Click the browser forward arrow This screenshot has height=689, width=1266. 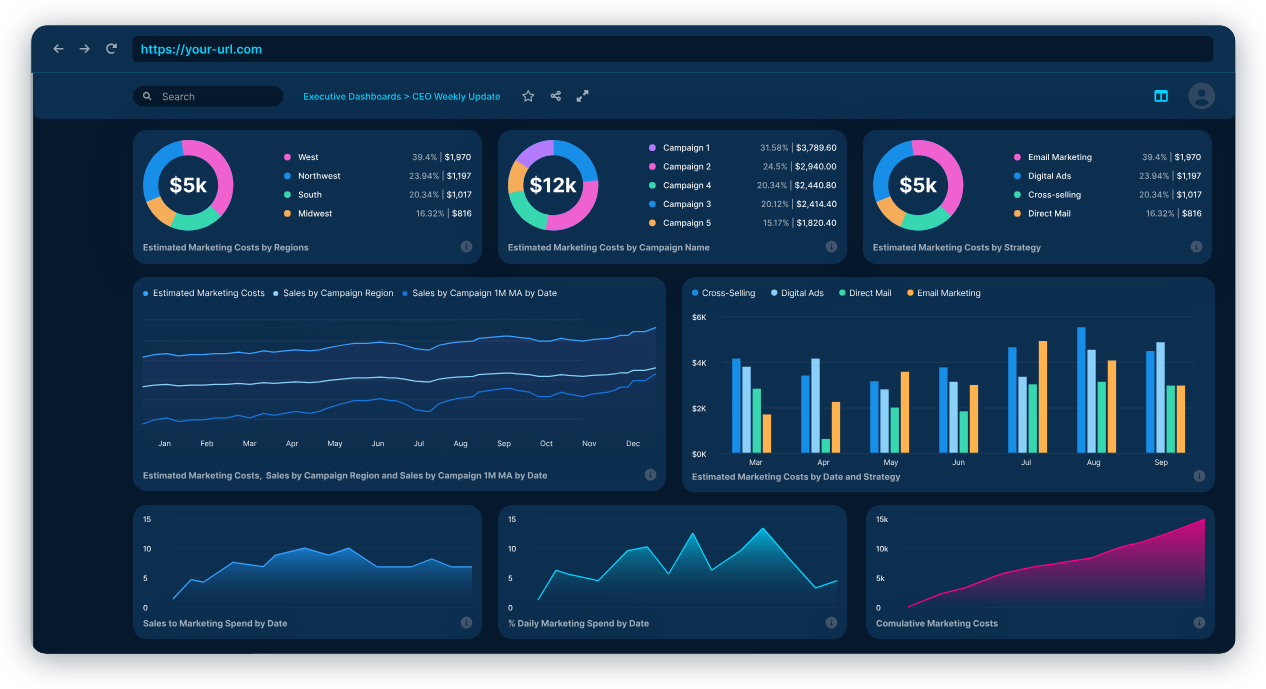pos(85,49)
